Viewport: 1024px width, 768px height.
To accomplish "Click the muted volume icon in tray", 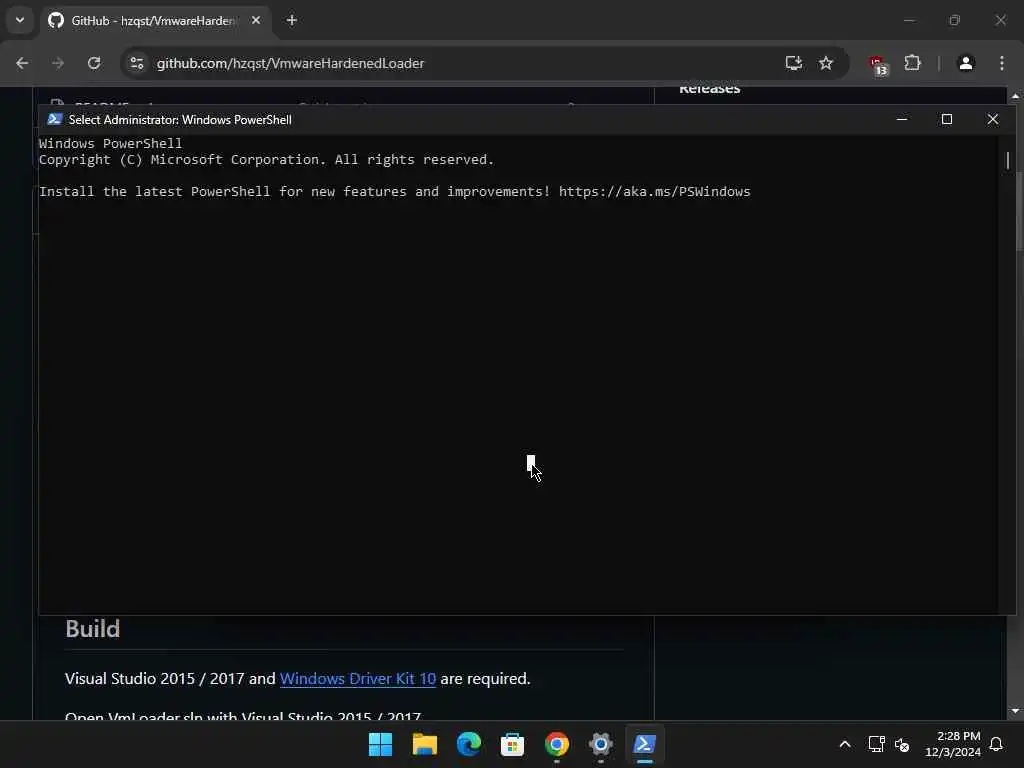I will pyautogui.click(x=902, y=744).
